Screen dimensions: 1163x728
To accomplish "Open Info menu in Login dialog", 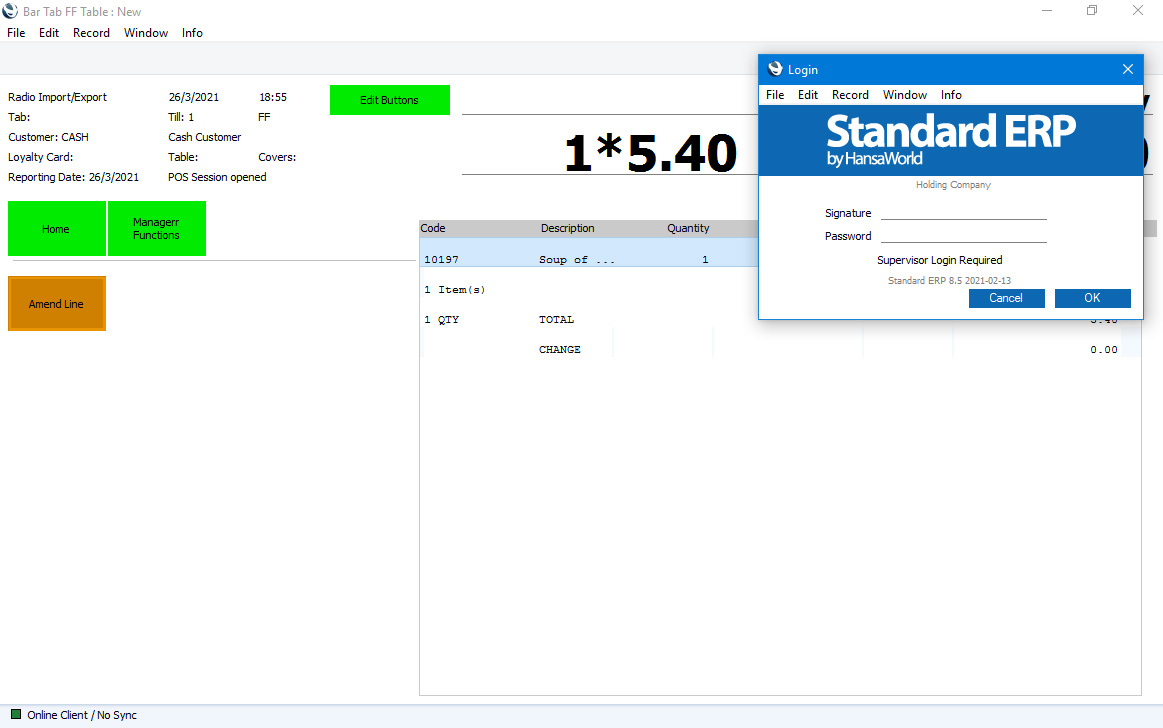I will (x=951, y=95).
